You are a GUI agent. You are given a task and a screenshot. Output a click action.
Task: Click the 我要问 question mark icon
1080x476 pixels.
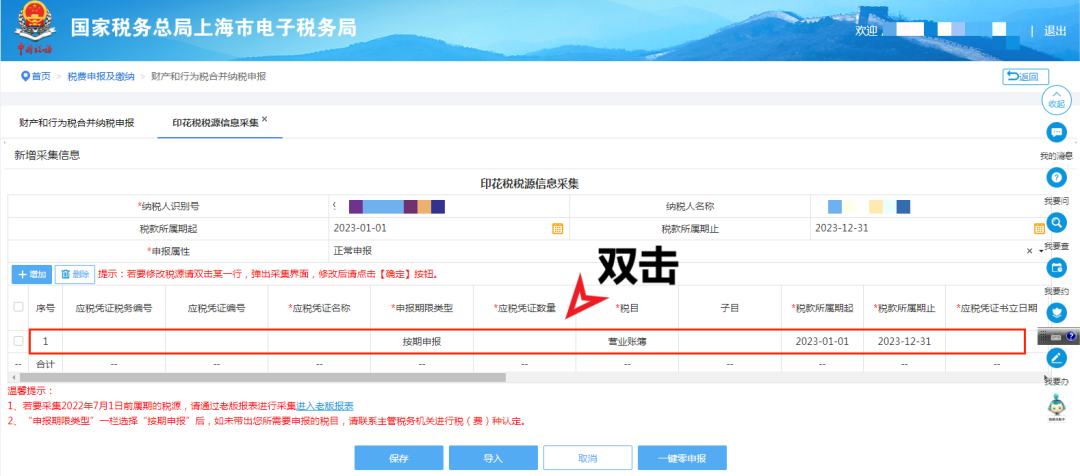tap(1056, 178)
